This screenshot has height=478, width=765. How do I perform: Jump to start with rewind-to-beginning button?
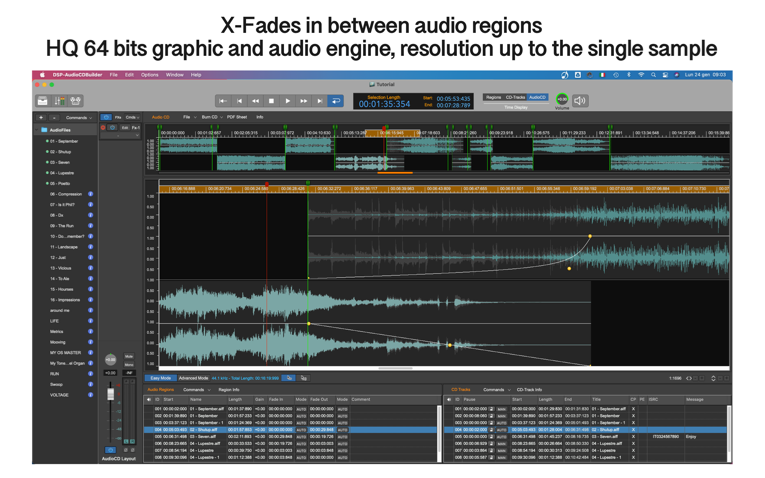223,101
